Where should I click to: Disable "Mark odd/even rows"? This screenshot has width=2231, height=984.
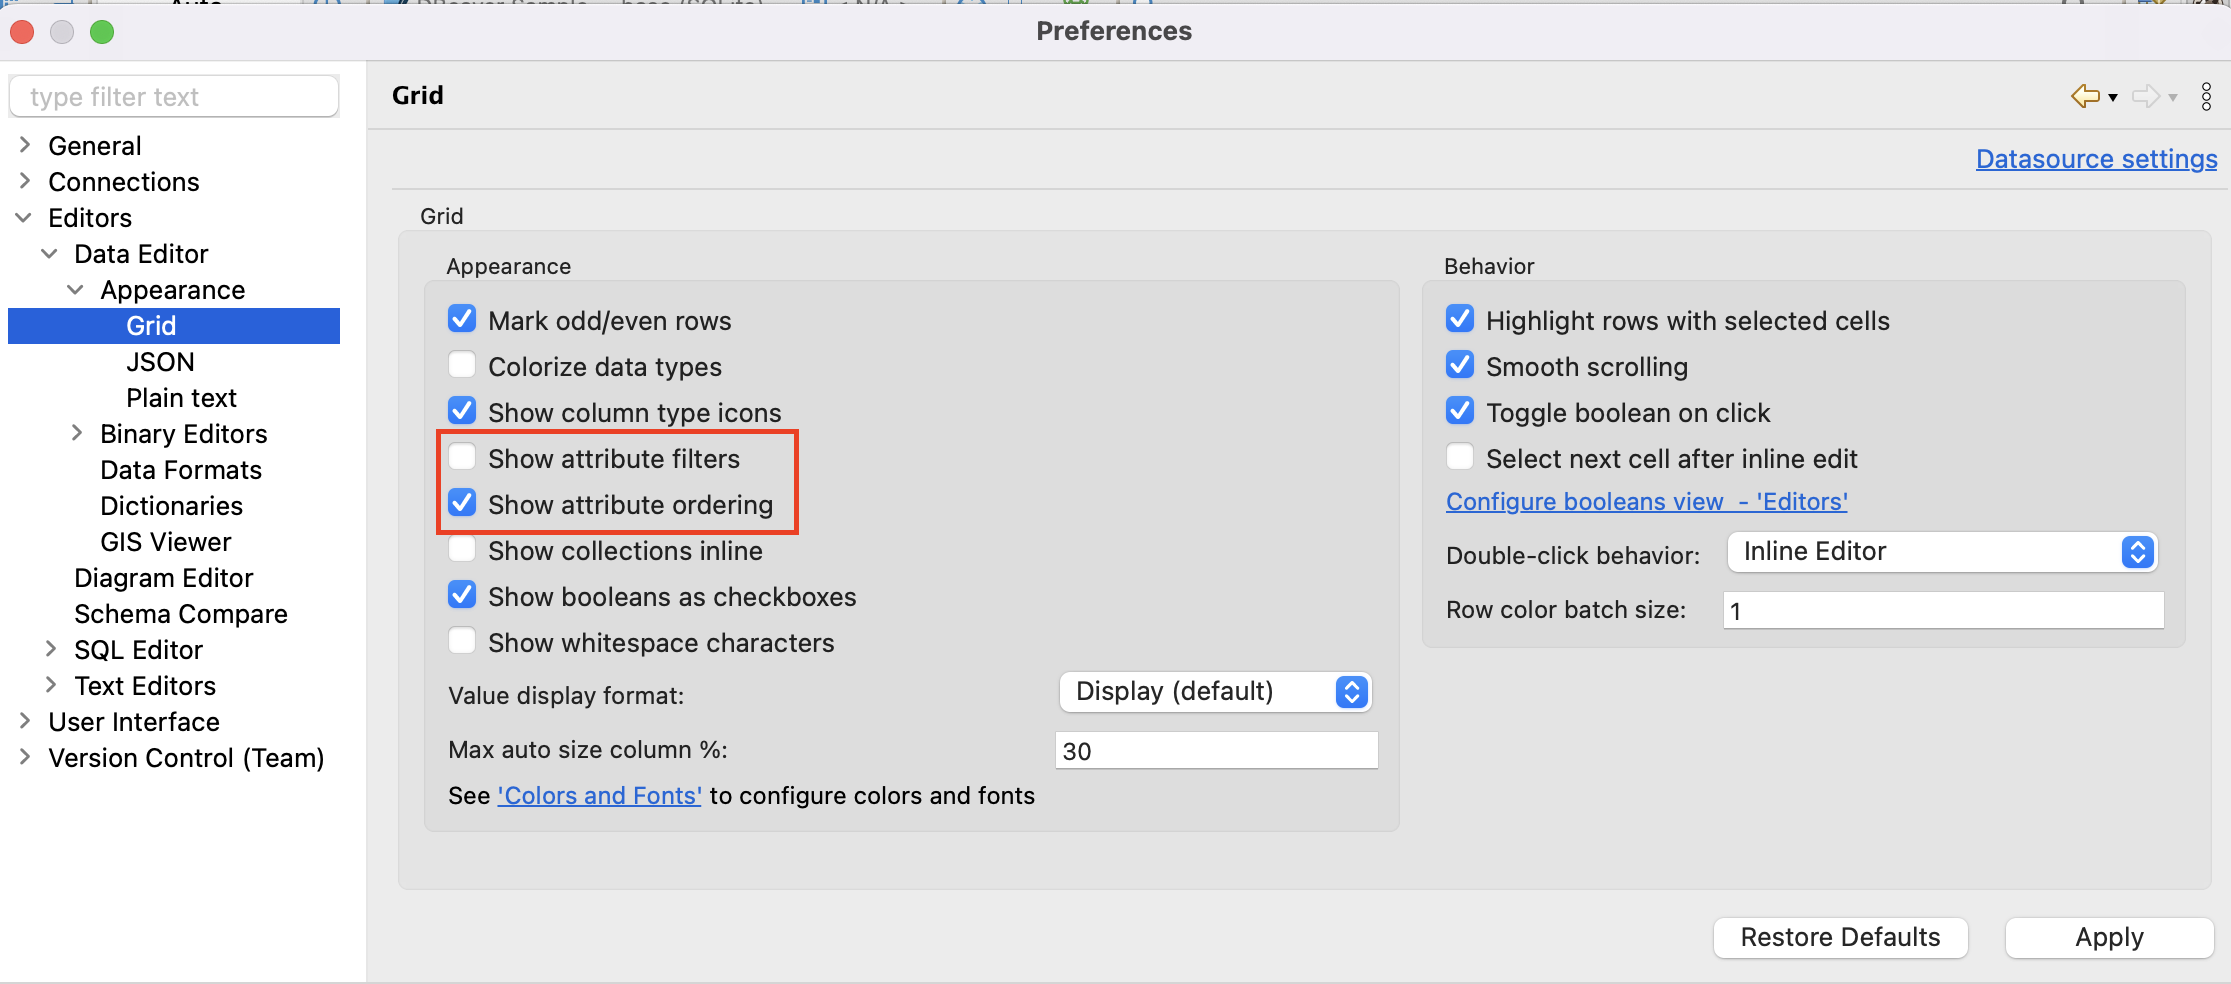coord(462,318)
